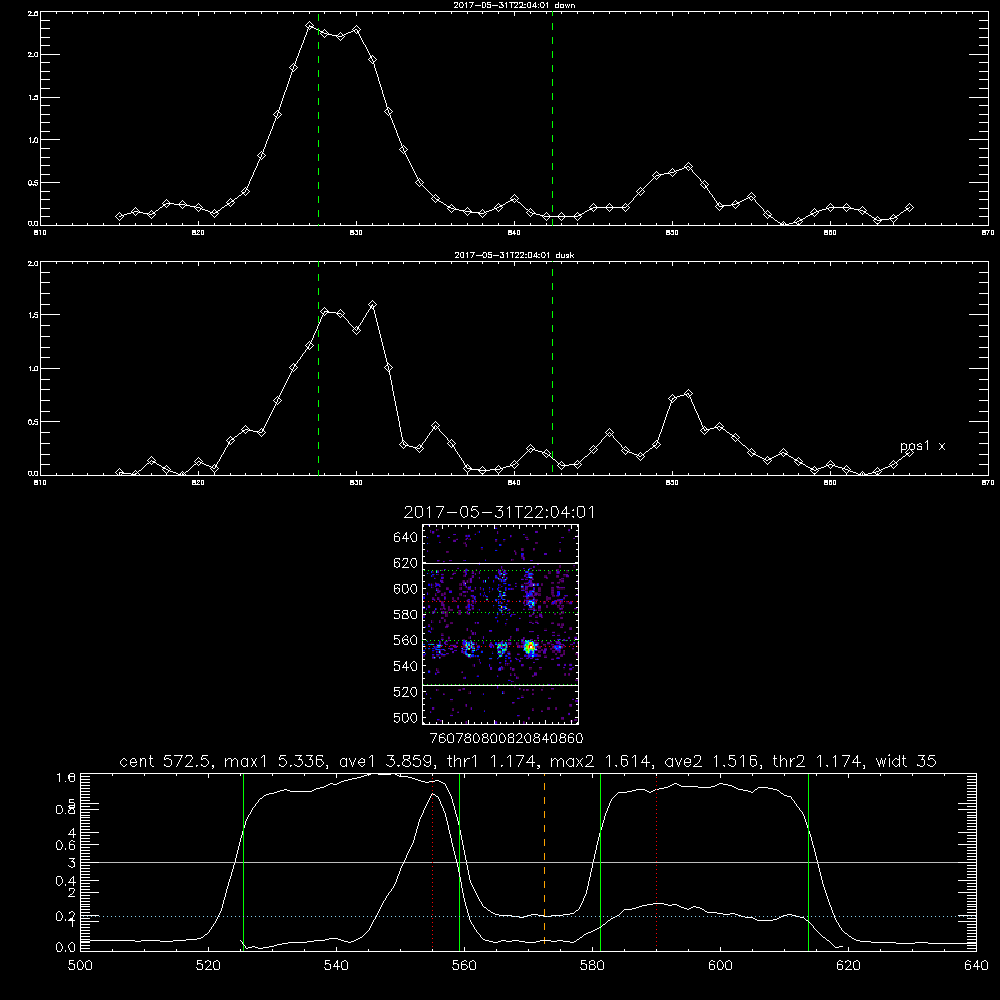This screenshot has height=1000, width=1000.
Task: Select the large 2017-05-31T22:04:01 image title
Action: 499,512
